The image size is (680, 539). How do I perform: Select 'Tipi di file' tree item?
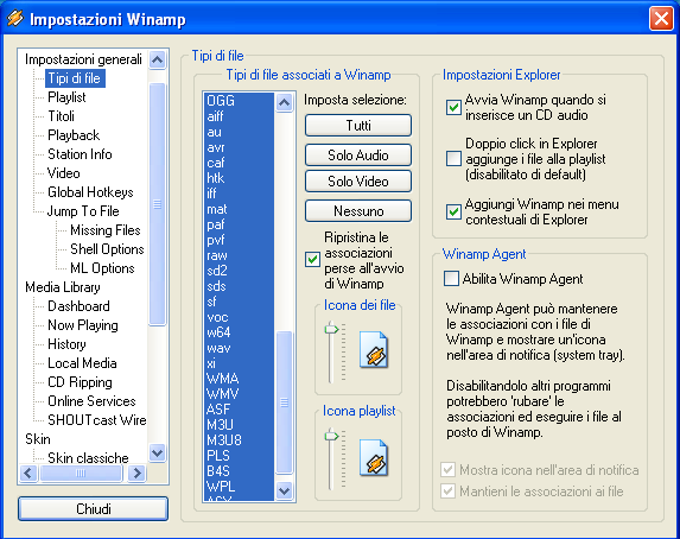[75, 78]
